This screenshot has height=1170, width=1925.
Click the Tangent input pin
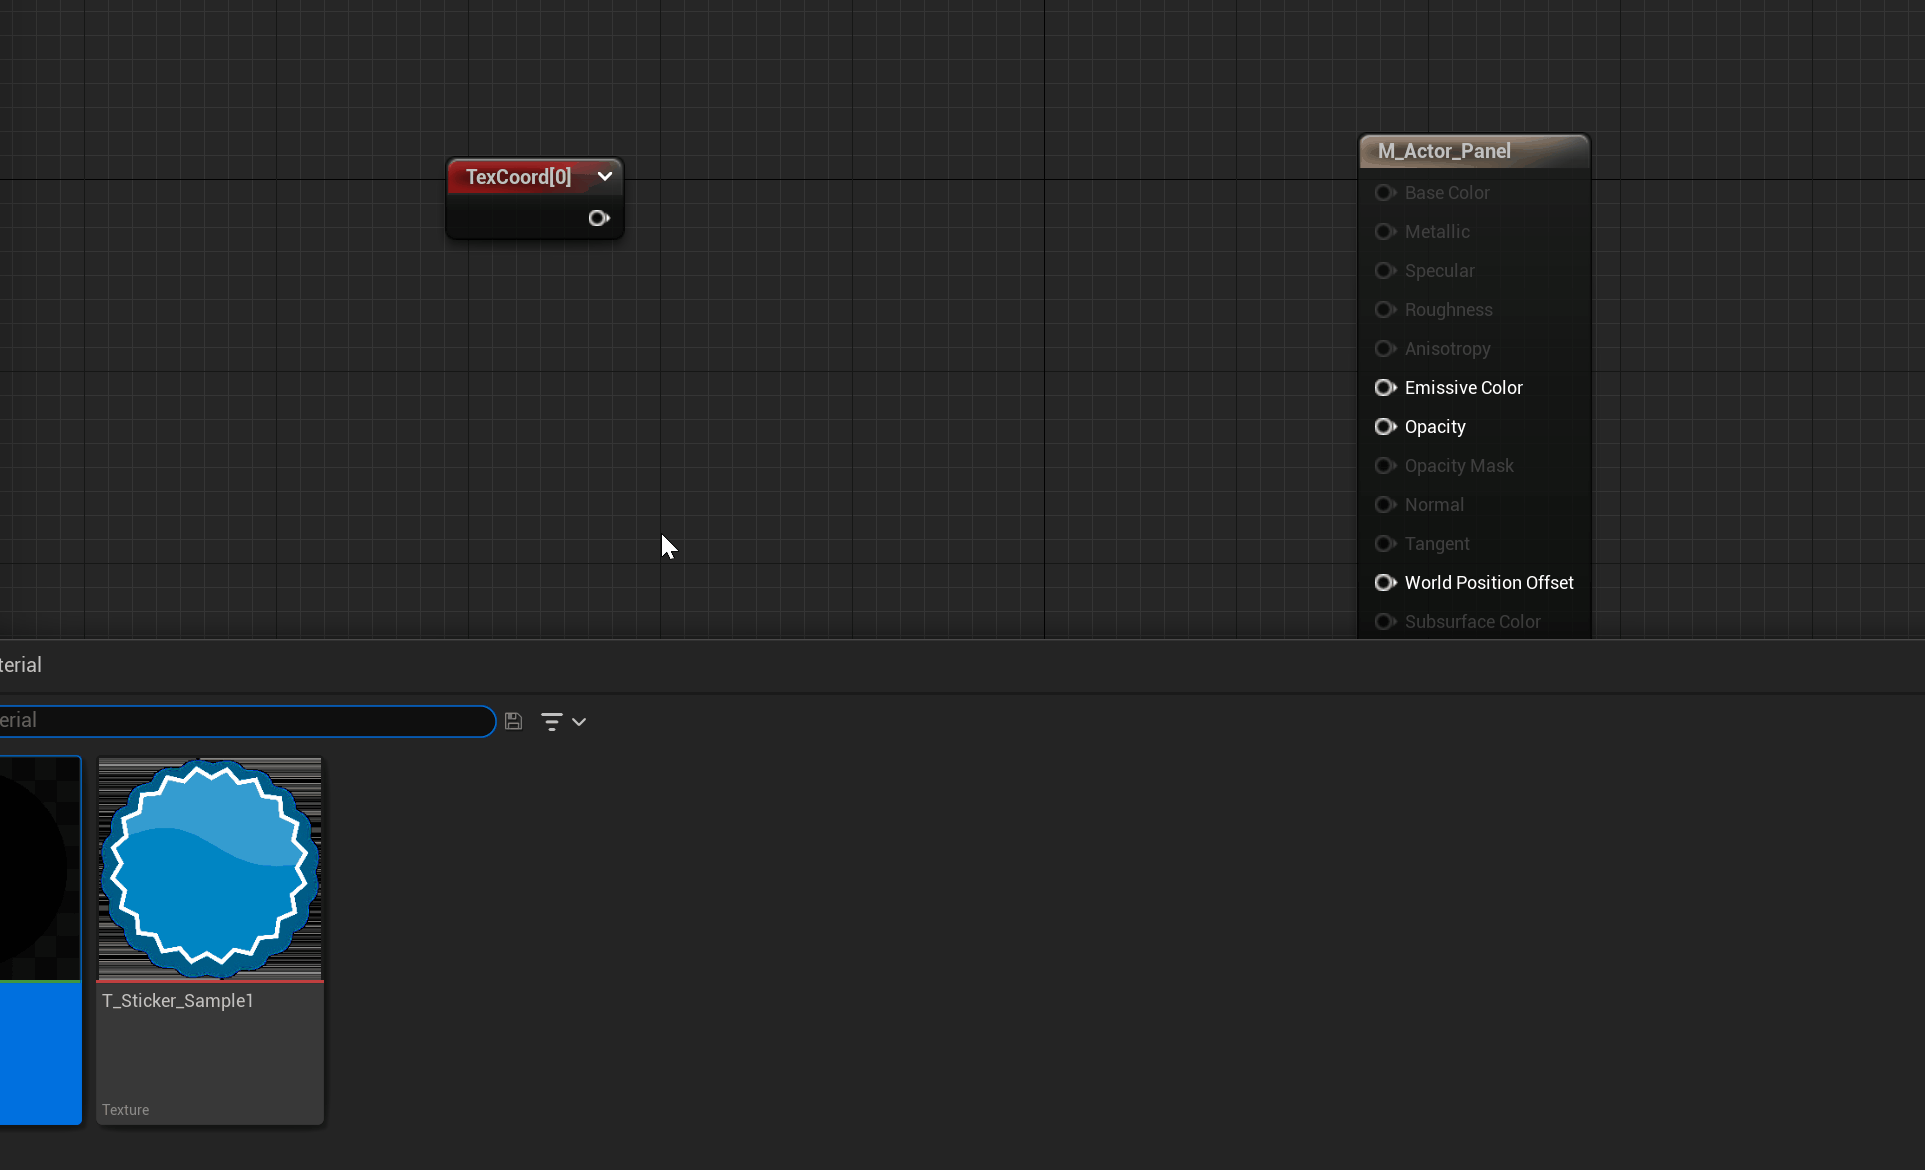click(x=1385, y=544)
